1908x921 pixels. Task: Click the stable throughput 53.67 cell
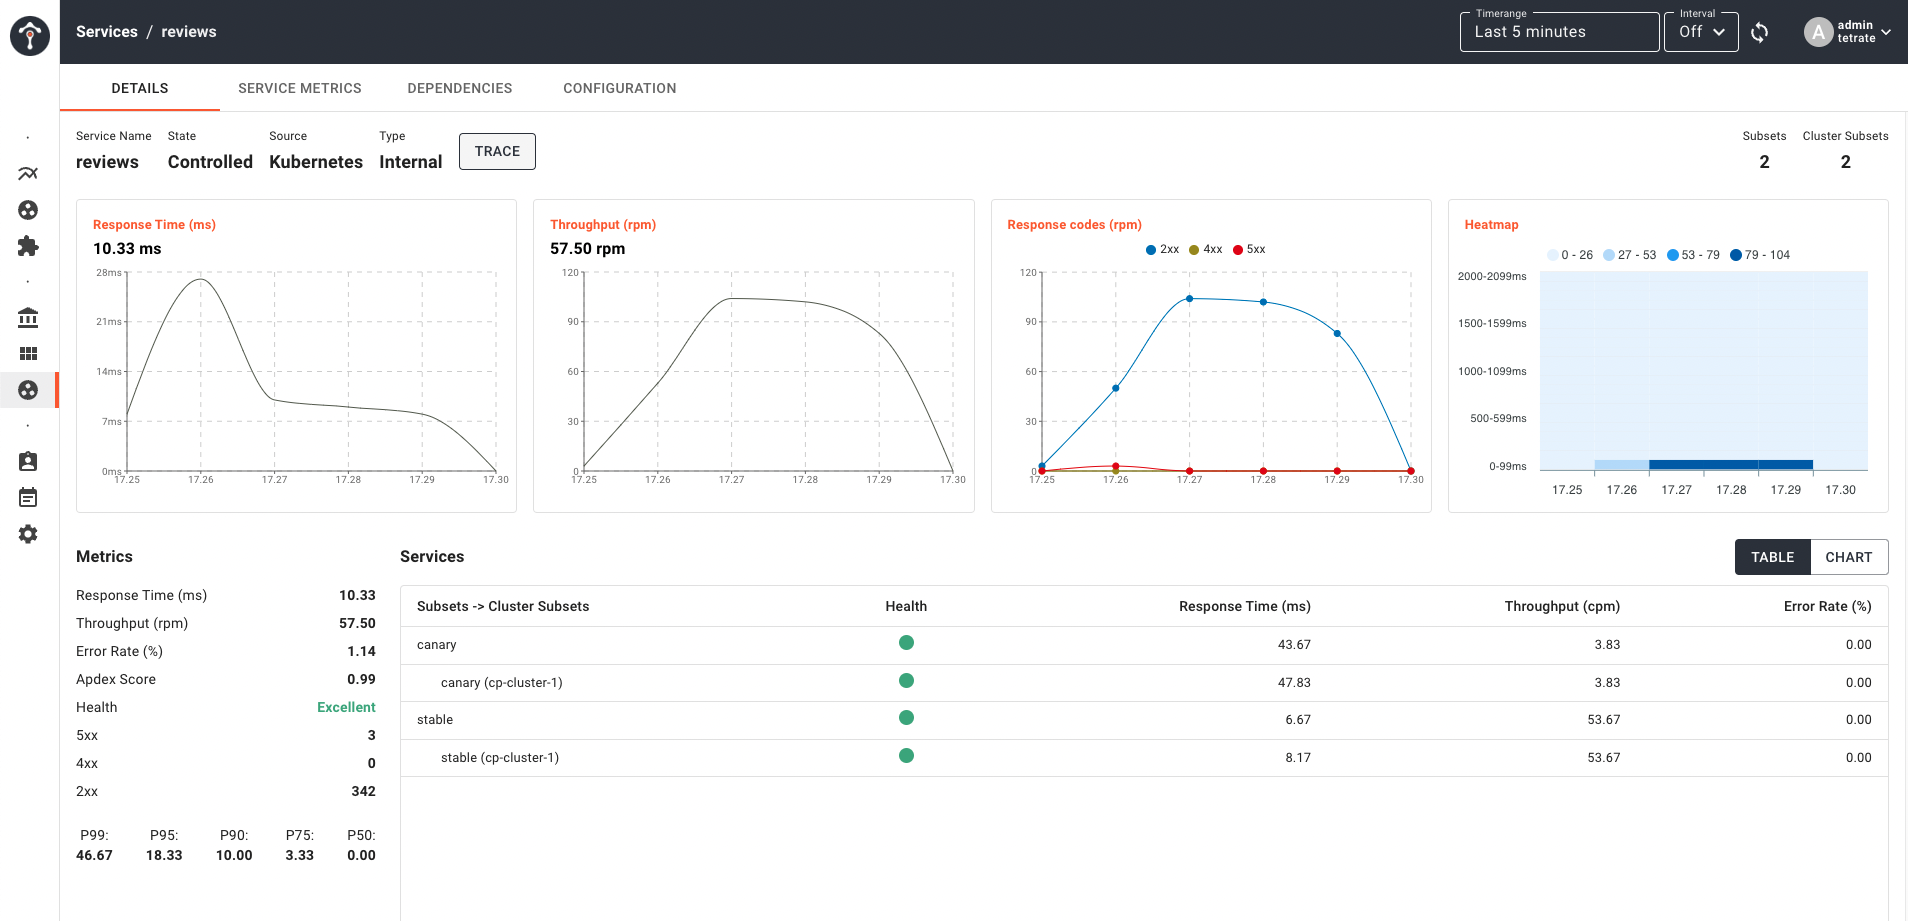pos(1604,720)
